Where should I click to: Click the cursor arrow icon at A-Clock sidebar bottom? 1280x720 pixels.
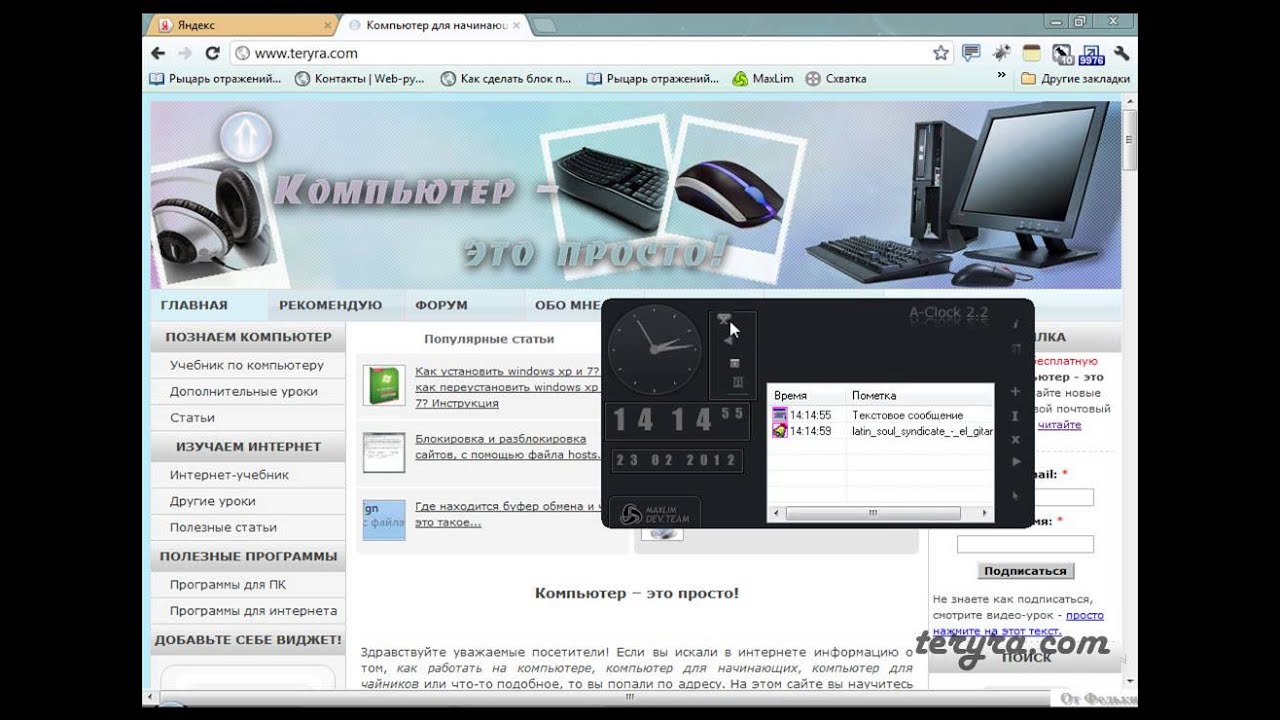click(1016, 495)
